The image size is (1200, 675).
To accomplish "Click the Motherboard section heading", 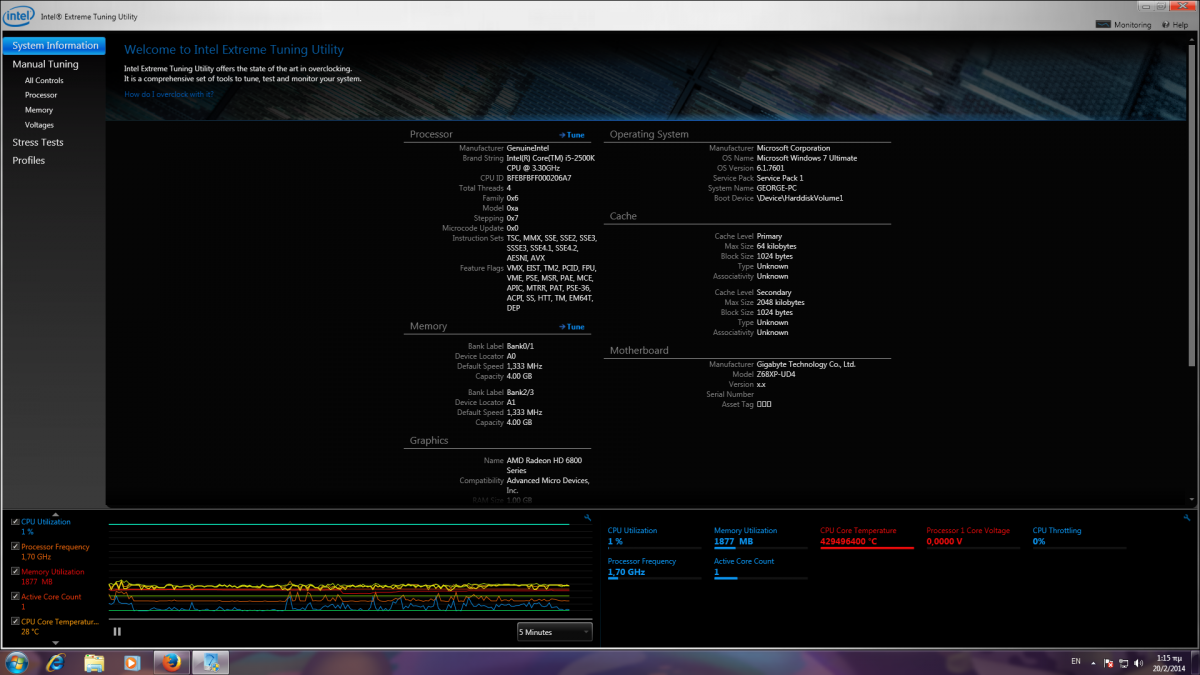I will click(x=639, y=350).
